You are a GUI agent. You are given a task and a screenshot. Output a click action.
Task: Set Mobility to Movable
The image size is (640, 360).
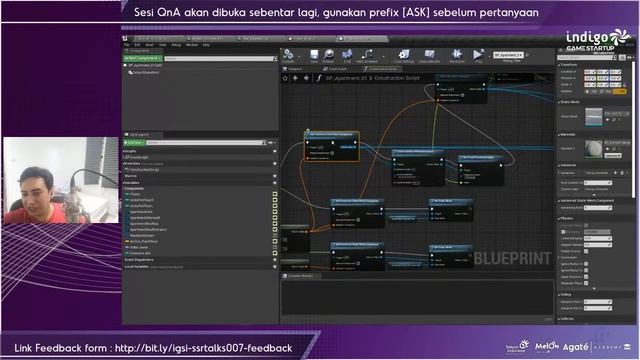click(x=619, y=91)
